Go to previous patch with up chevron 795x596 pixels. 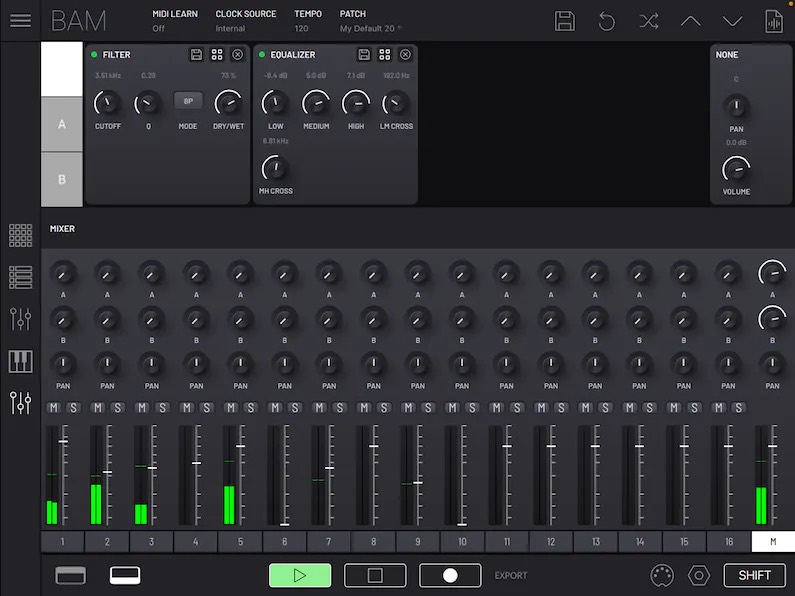[691, 21]
